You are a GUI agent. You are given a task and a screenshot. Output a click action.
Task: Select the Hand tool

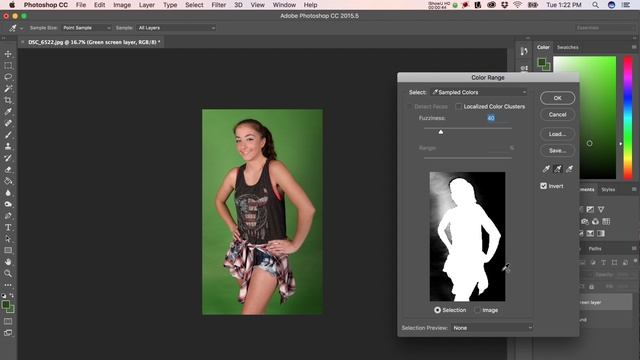pos(8,262)
